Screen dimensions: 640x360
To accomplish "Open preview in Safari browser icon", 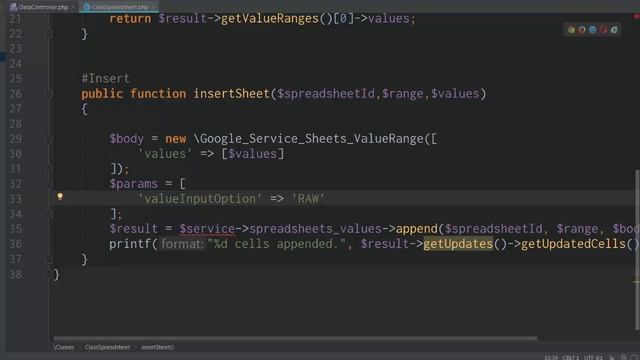I will point(592,29).
